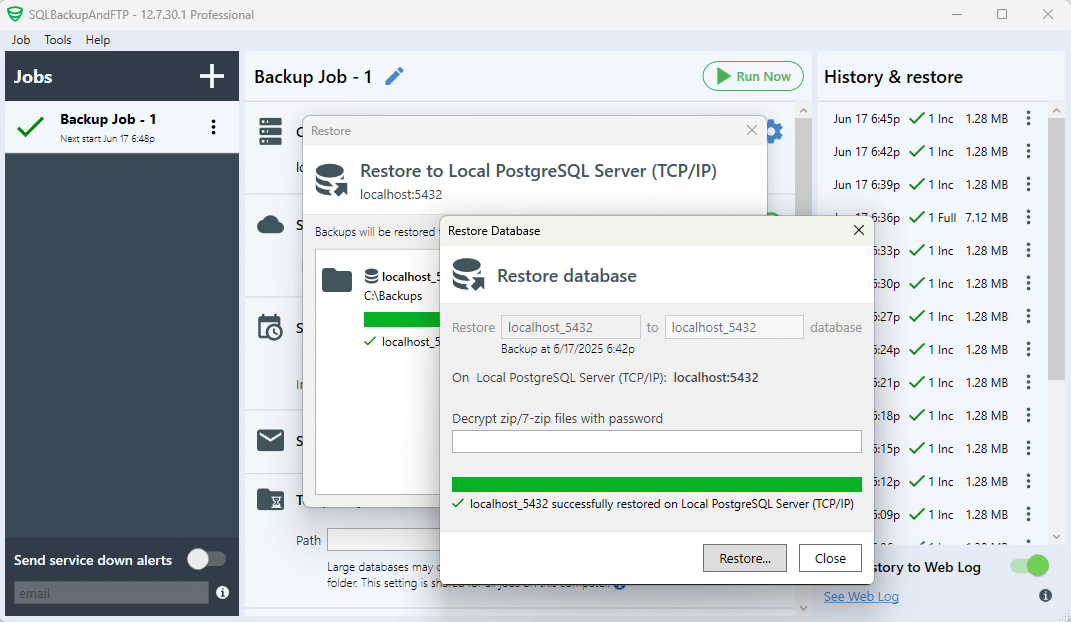1071x622 pixels.
Task: Open options for the 6:27p backup entry
Action: (x=1028, y=316)
